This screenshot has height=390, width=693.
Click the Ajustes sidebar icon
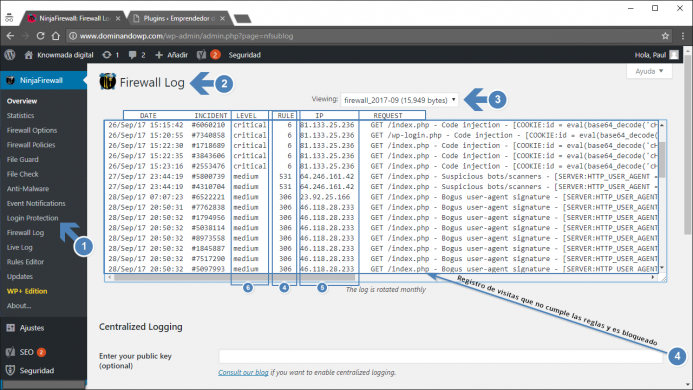click(11, 328)
